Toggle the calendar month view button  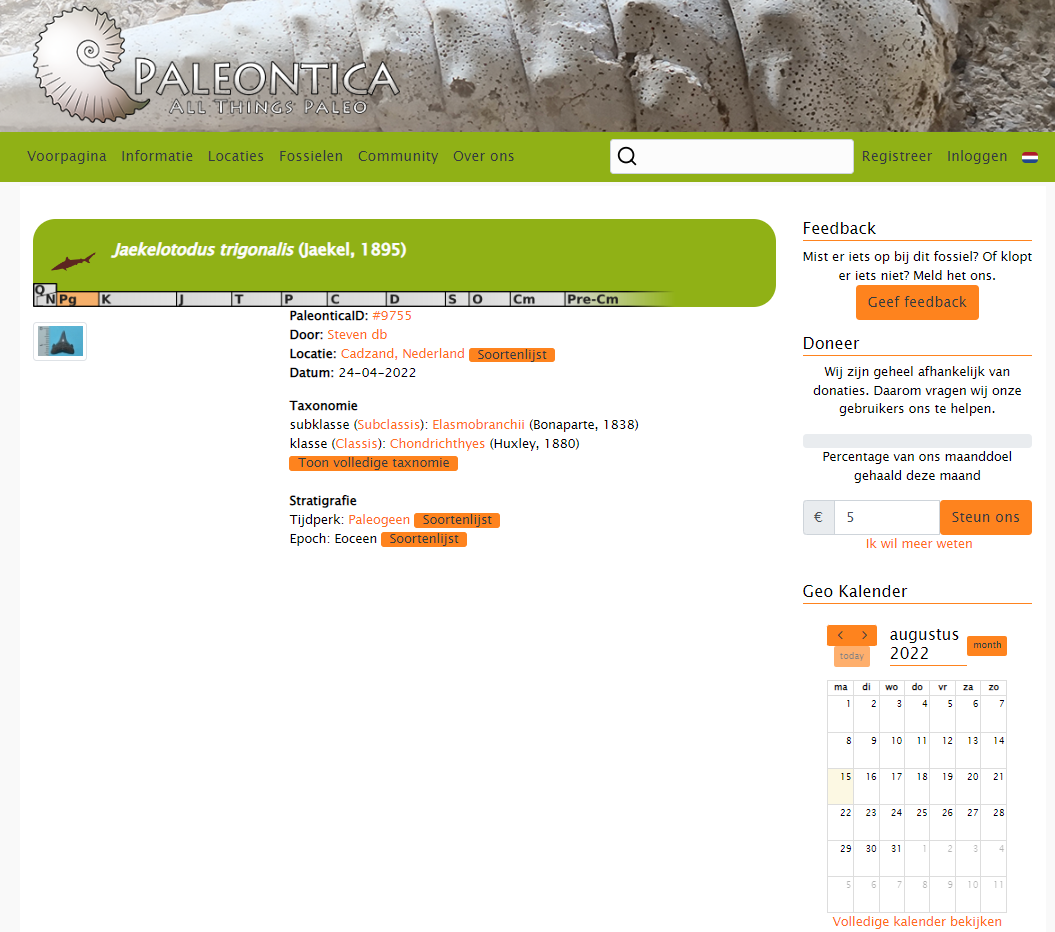point(986,645)
